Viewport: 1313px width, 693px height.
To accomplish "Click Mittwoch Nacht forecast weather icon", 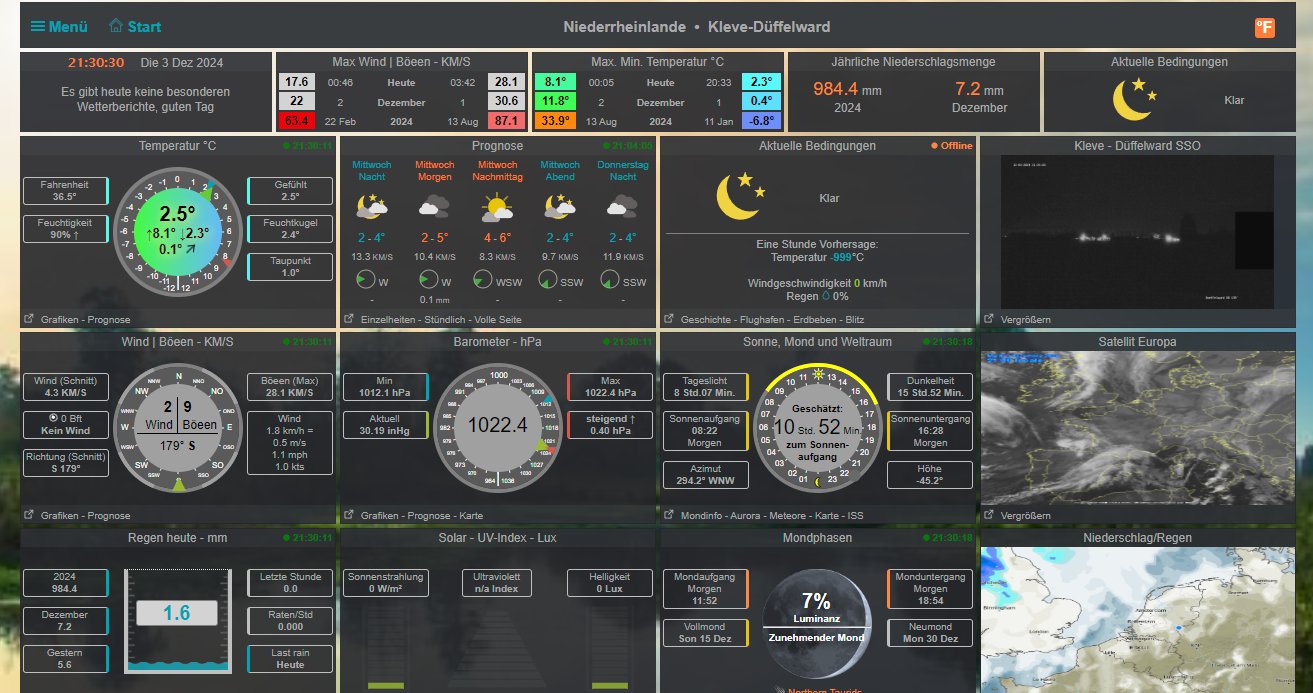I will (x=372, y=207).
